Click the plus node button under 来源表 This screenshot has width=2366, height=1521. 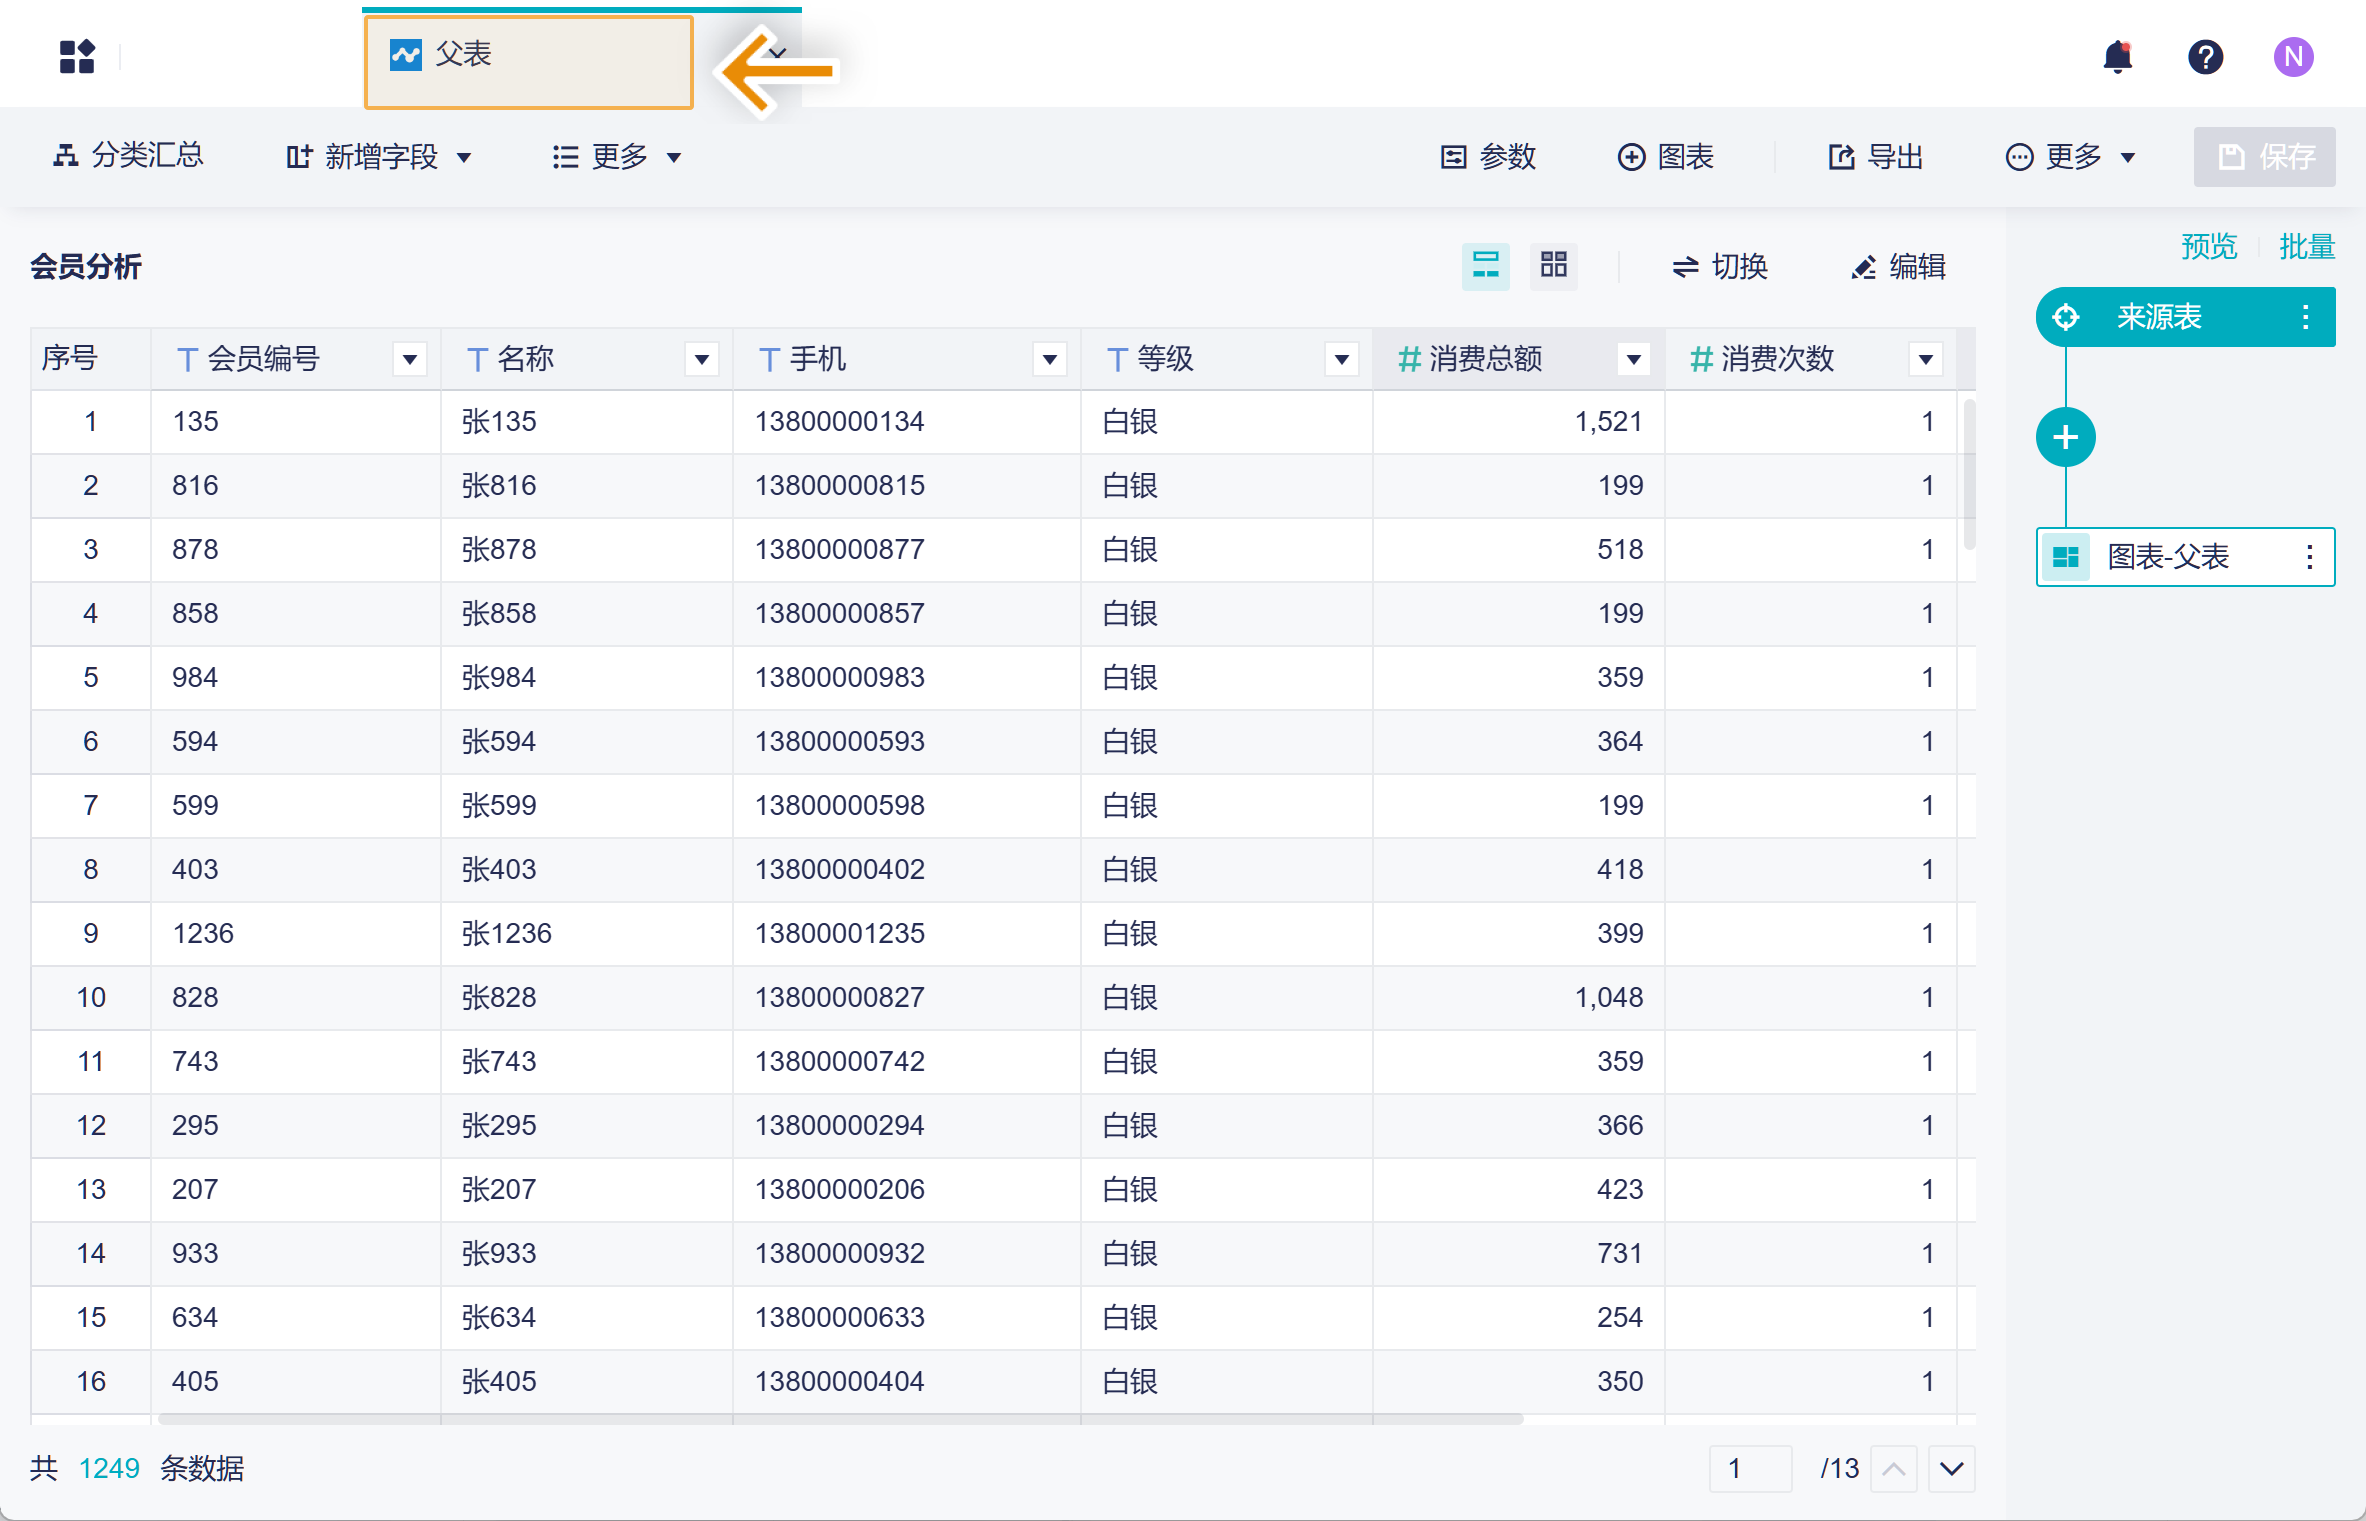pos(2065,437)
